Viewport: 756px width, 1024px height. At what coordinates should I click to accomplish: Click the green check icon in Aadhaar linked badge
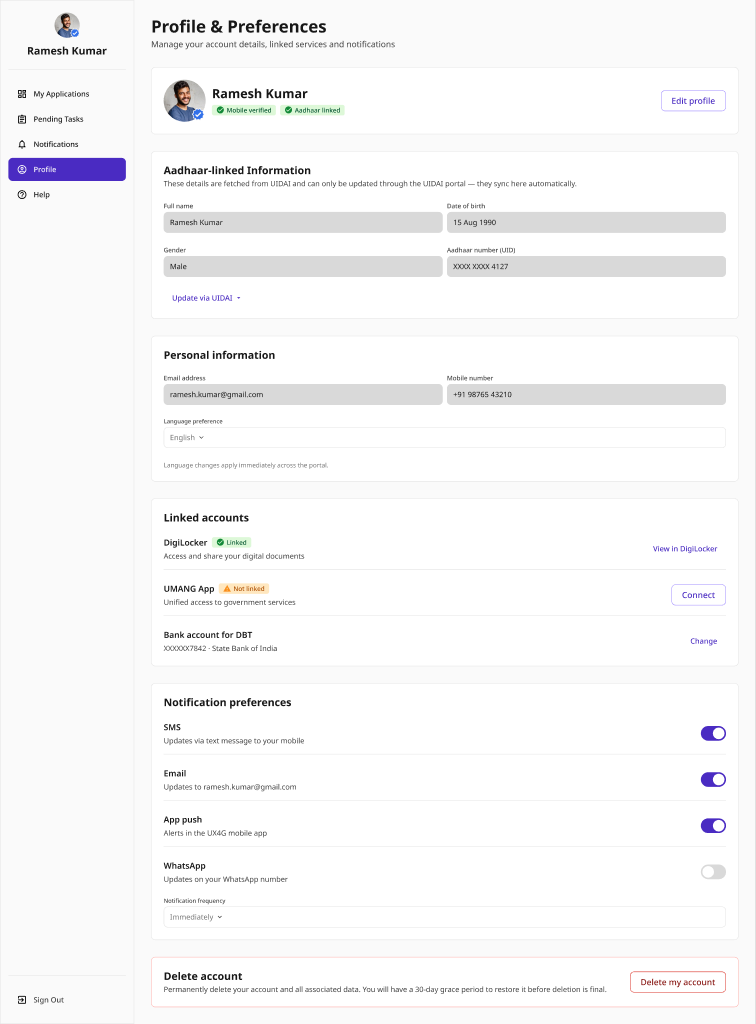pyautogui.click(x=288, y=110)
